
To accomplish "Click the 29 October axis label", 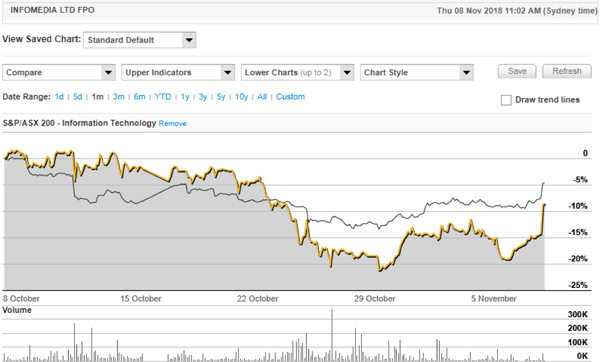I will click(375, 298).
